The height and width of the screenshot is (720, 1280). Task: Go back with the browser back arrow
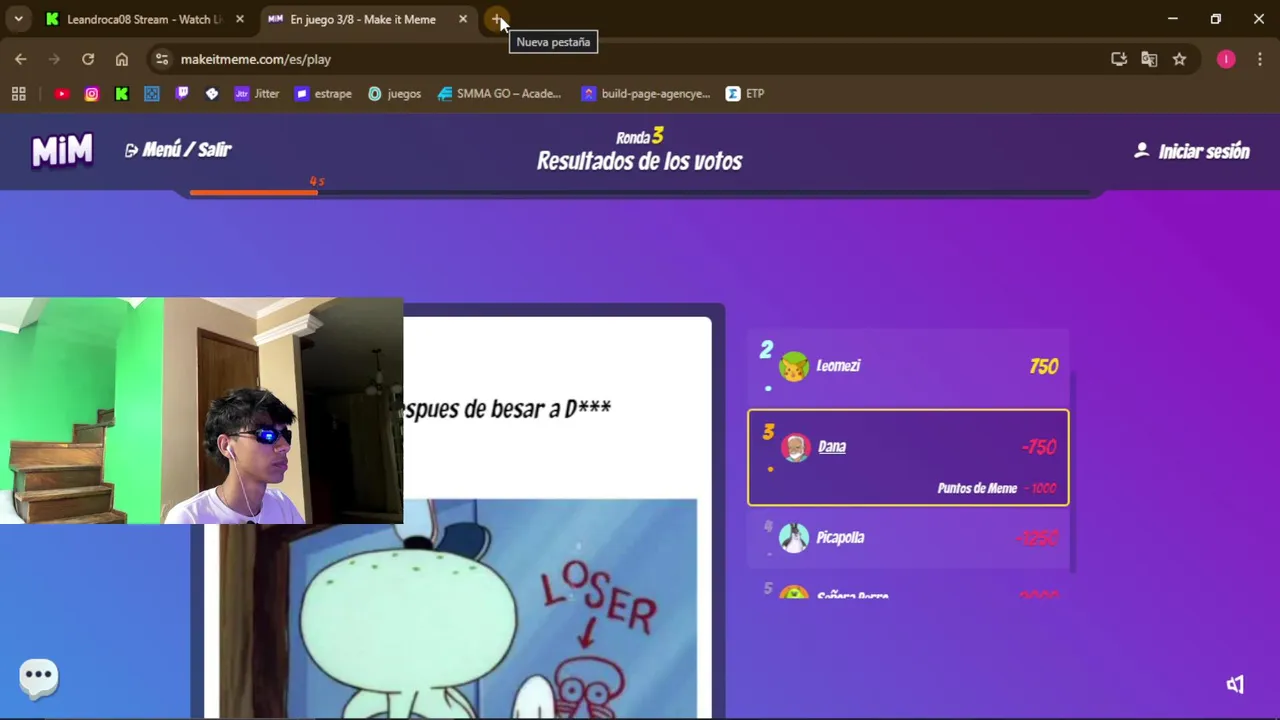pos(21,59)
